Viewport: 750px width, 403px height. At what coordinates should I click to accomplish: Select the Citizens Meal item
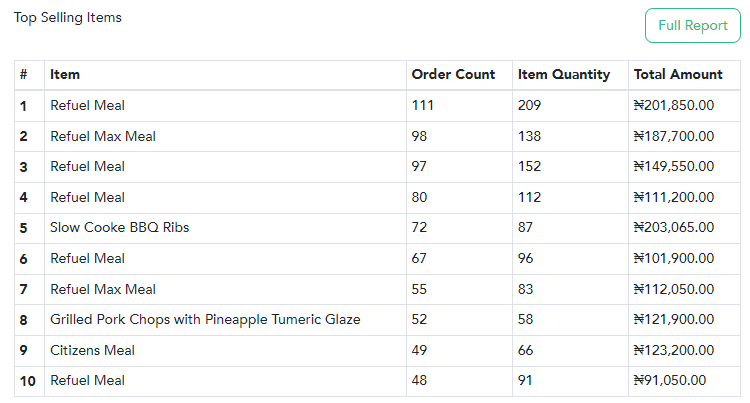92,350
